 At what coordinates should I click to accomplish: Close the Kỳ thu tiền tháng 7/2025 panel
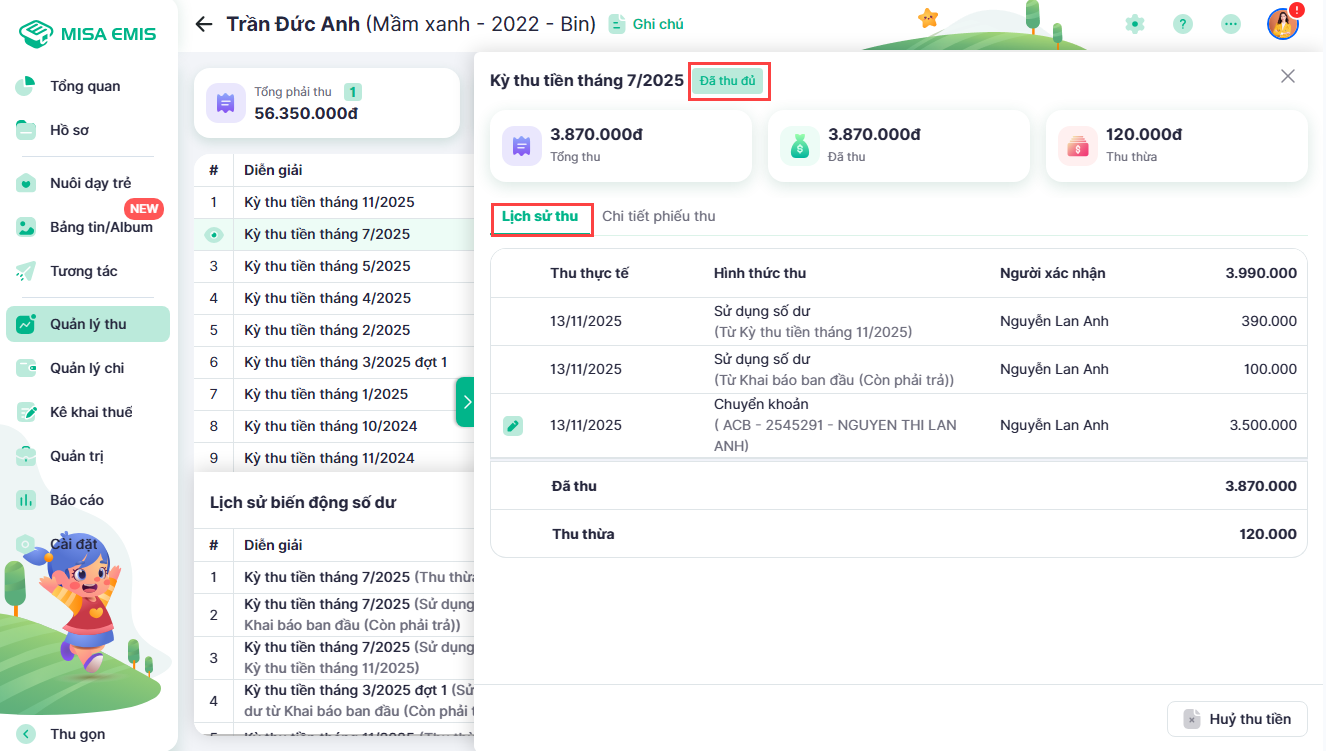1288,76
